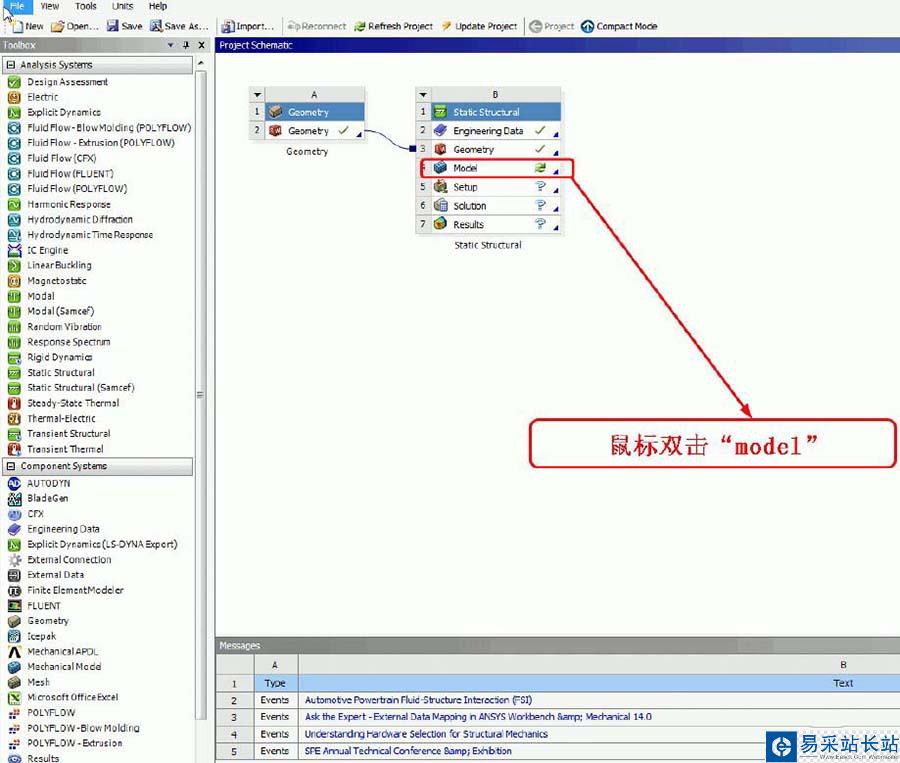Select BladeGen component icon
Screen dimensions: 900x763
pos(14,499)
